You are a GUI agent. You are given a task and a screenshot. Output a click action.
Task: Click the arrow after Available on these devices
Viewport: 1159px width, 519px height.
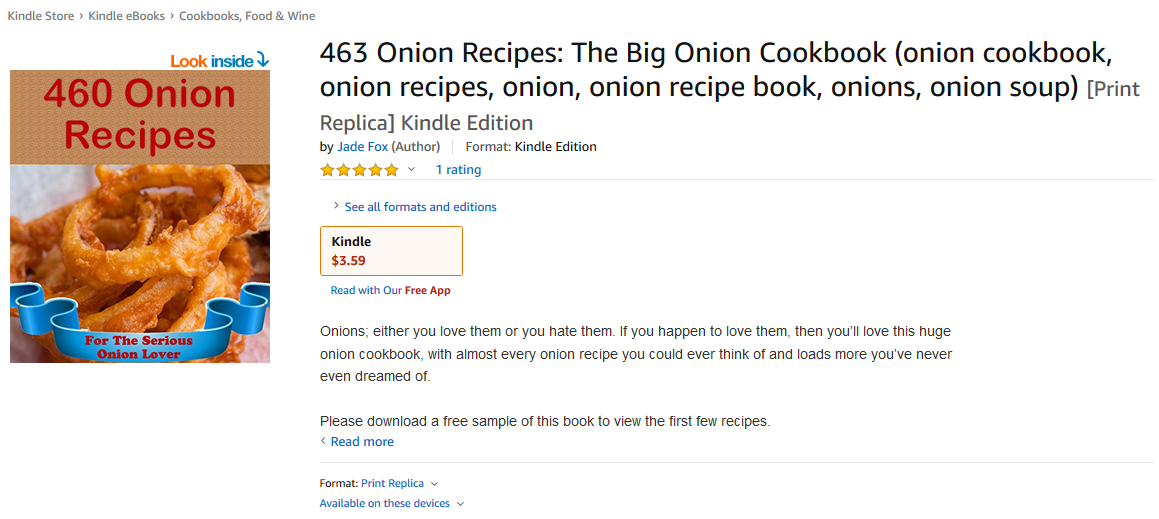[x=460, y=503]
